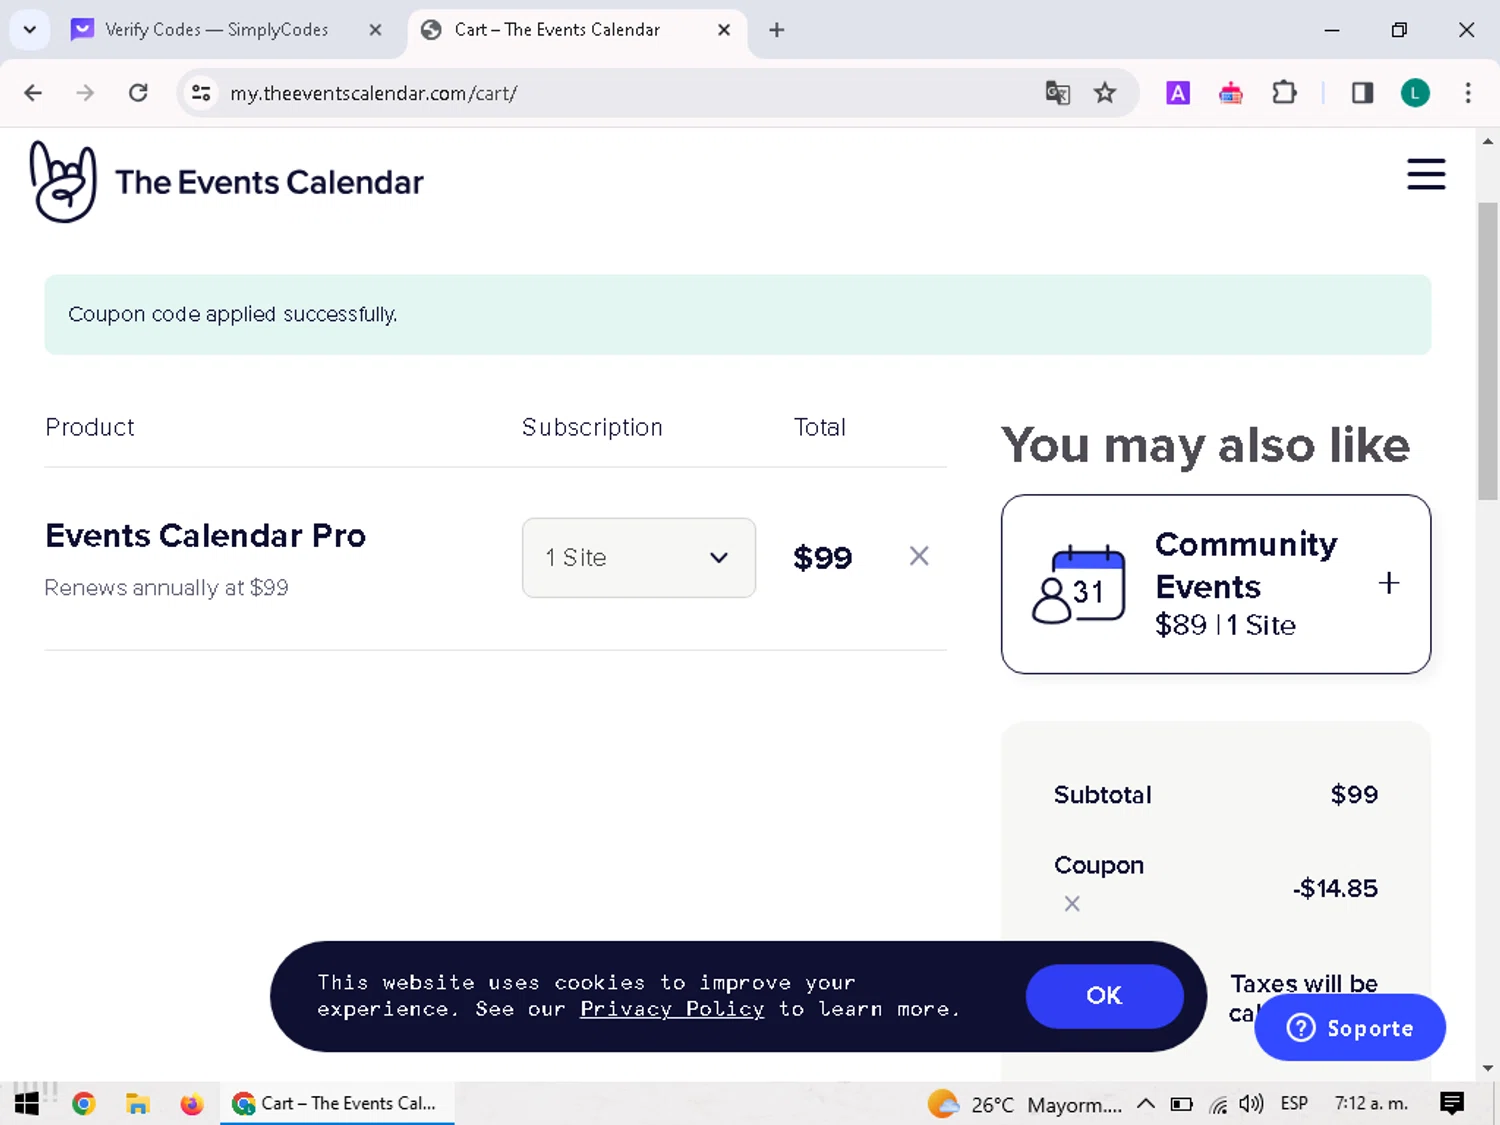
Task: Click the 'You may also like' heading
Action: [1206, 445]
